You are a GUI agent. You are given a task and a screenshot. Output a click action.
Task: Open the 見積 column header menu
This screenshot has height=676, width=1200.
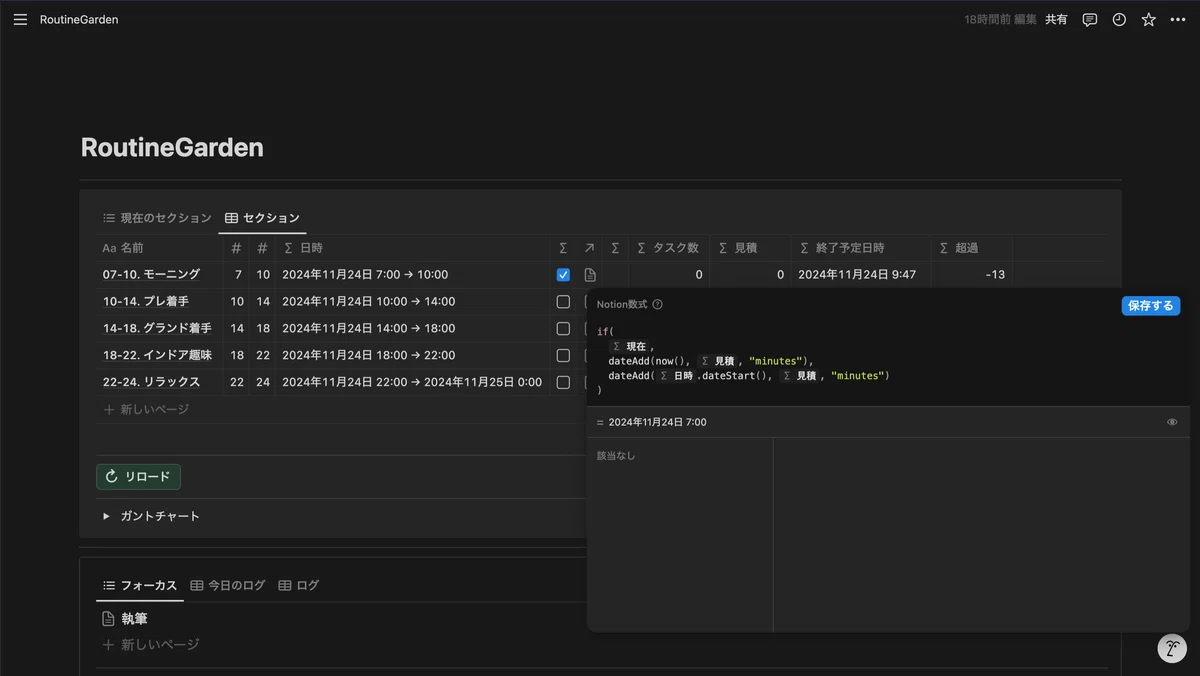coord(750,248)
